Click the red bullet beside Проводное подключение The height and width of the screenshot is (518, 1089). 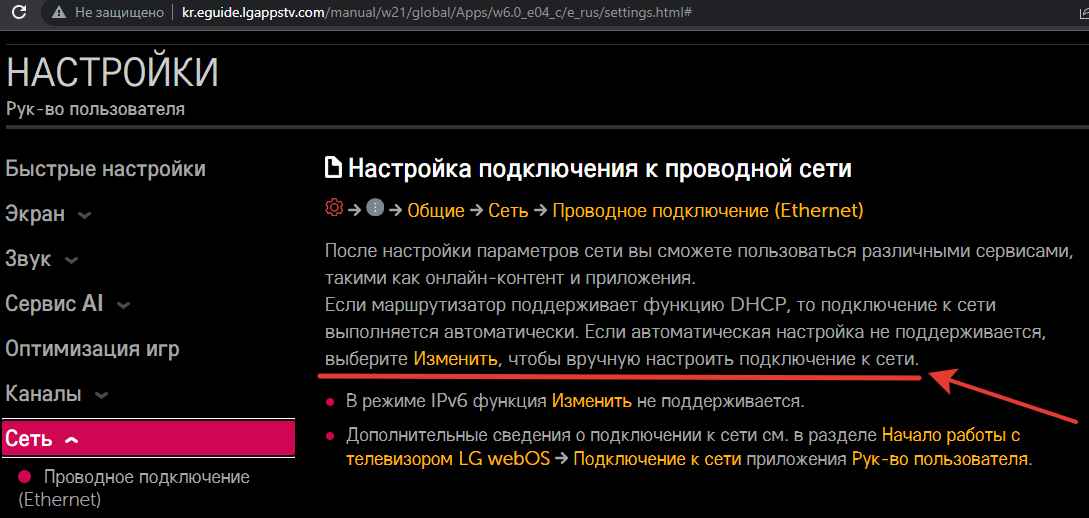click(25, 477)
